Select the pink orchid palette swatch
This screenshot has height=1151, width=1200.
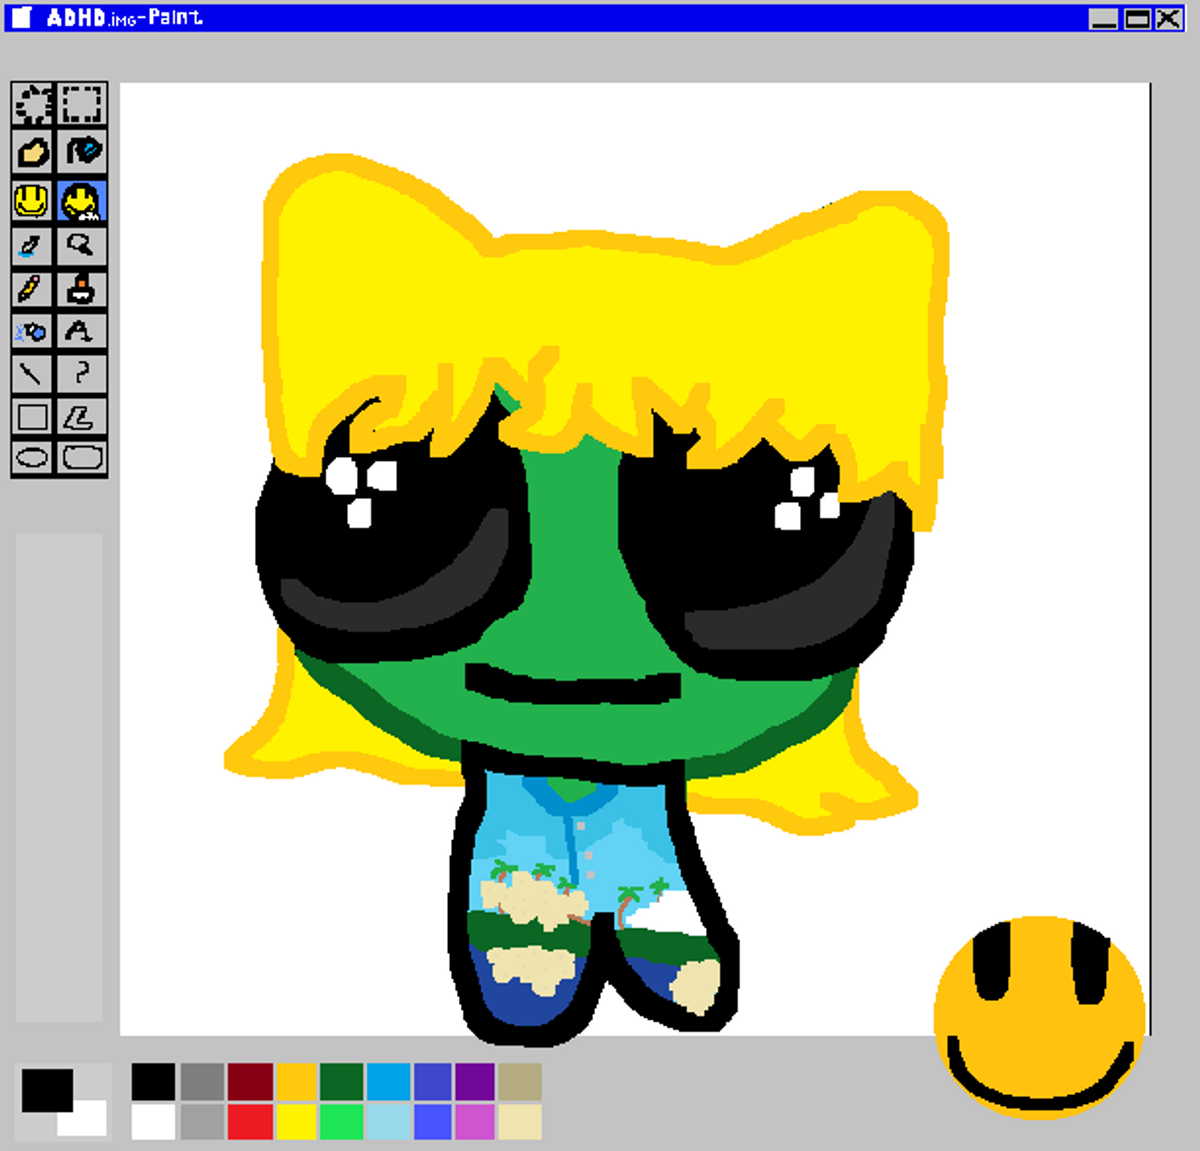coord(475,1122)
